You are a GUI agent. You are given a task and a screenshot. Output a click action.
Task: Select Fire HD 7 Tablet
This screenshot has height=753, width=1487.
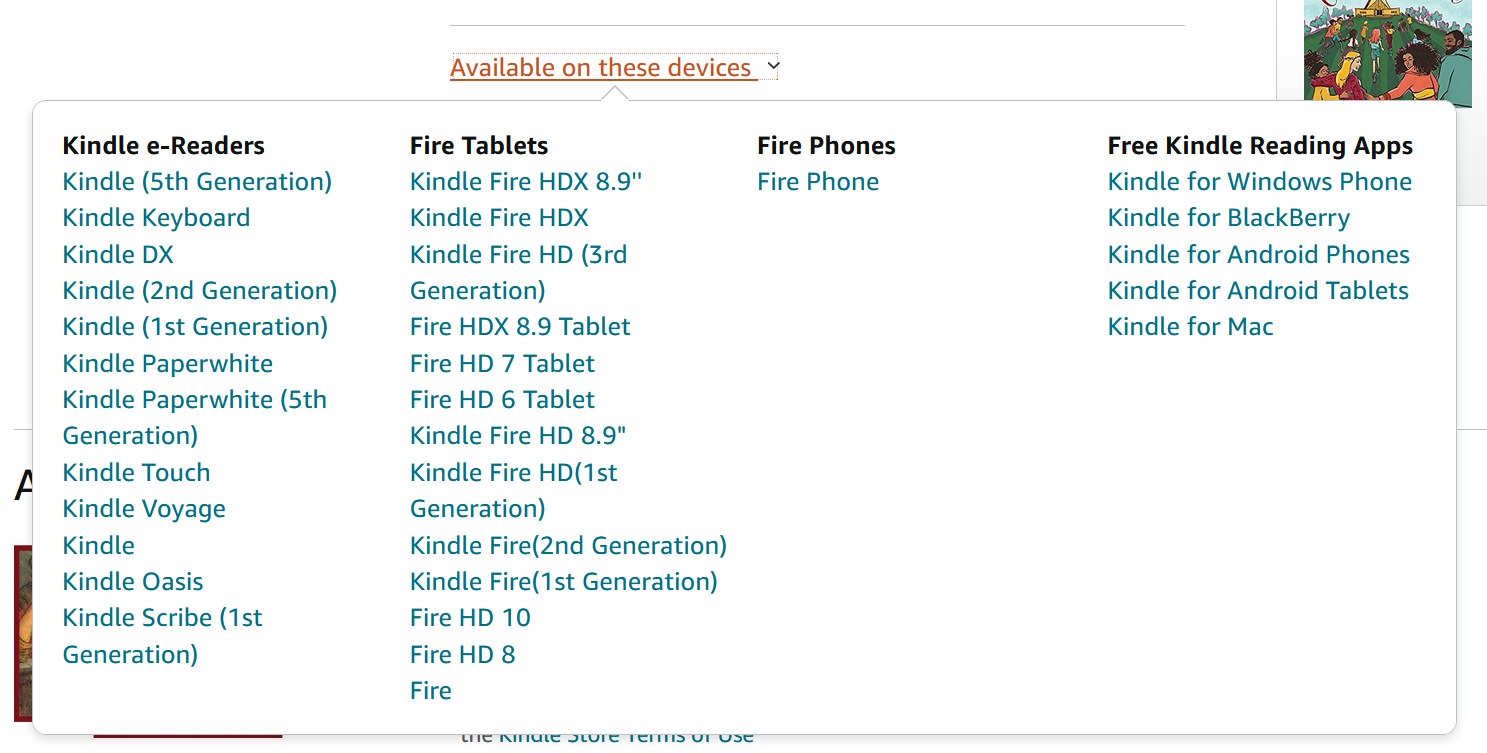point(501,363)
